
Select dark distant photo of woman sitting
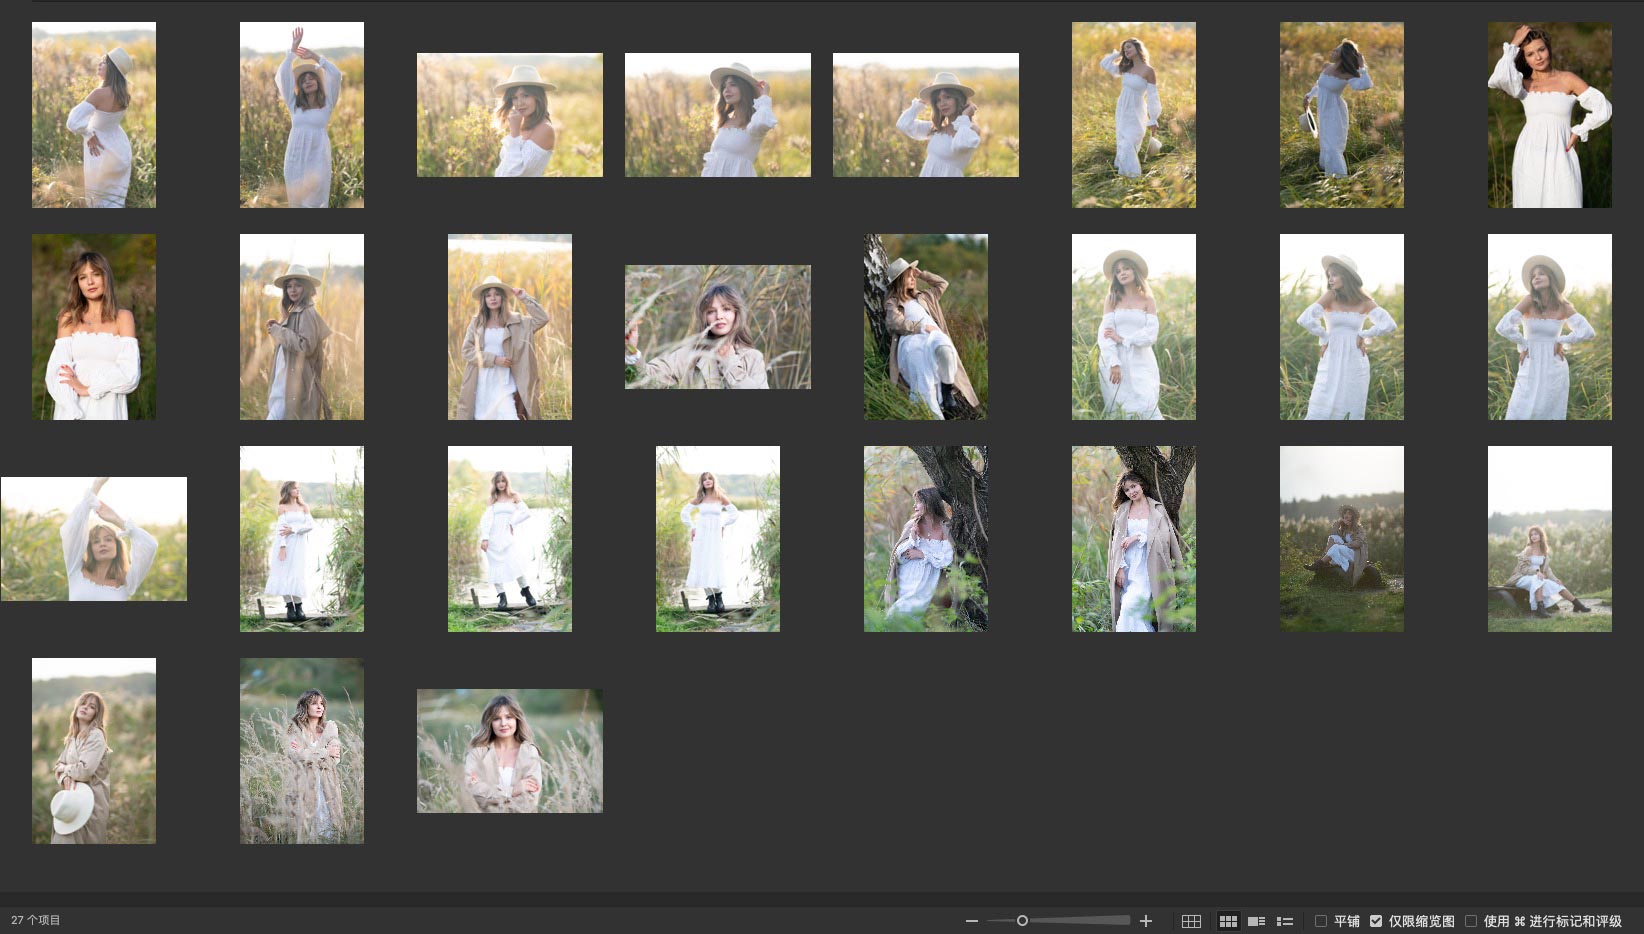[1341, 539]
